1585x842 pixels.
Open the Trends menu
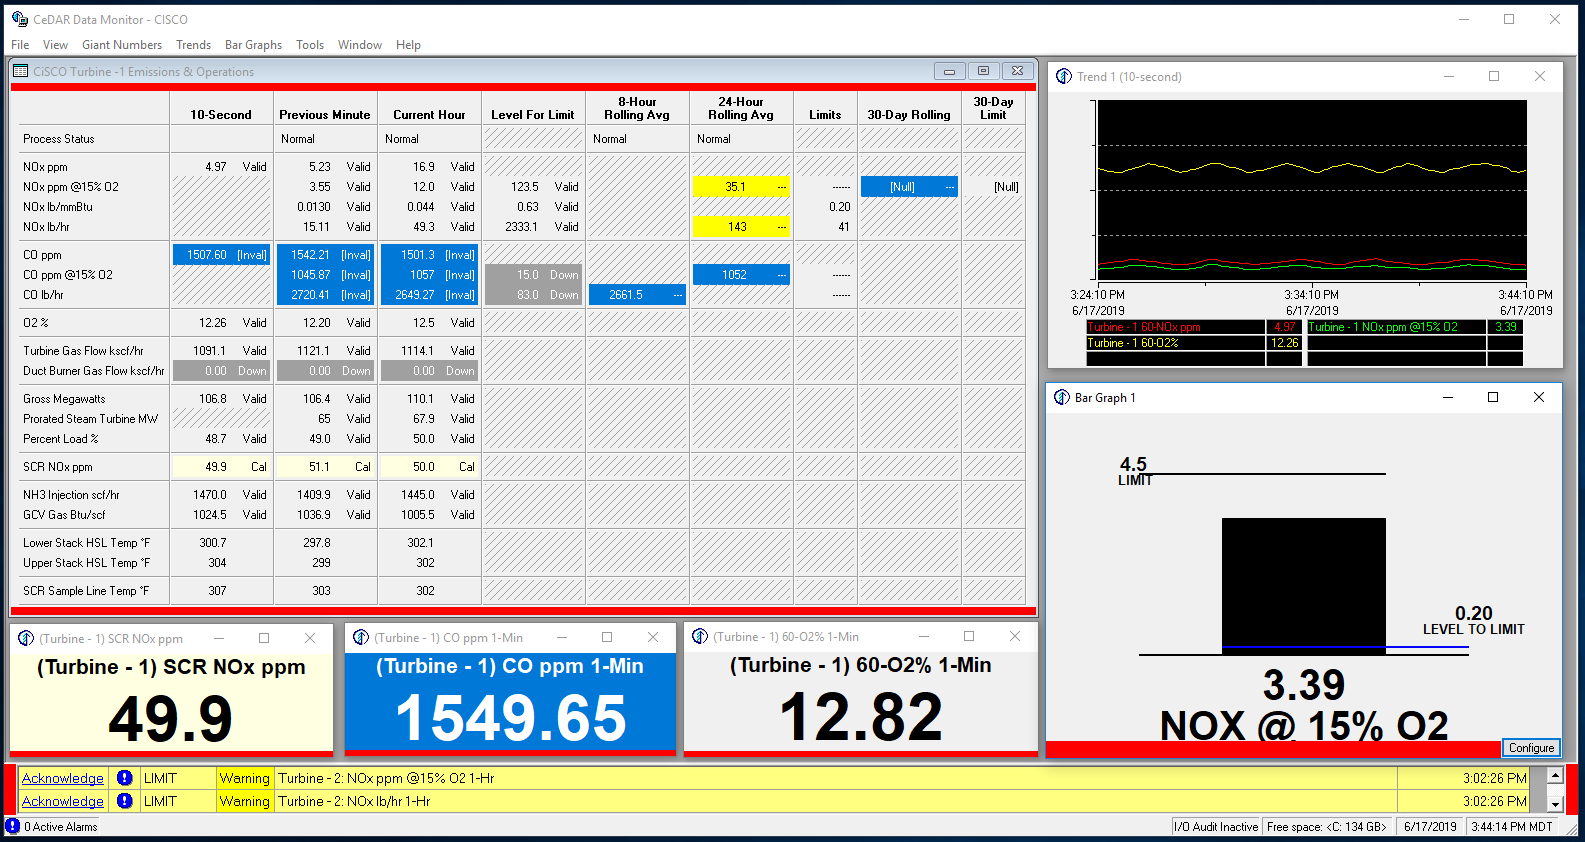(193, 45)
